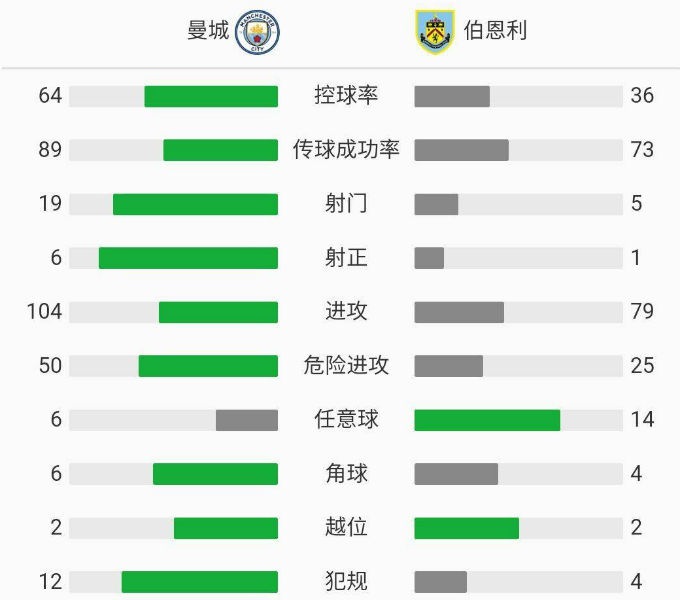Click Burnley's green 任意球 bar

click(487, 420)
